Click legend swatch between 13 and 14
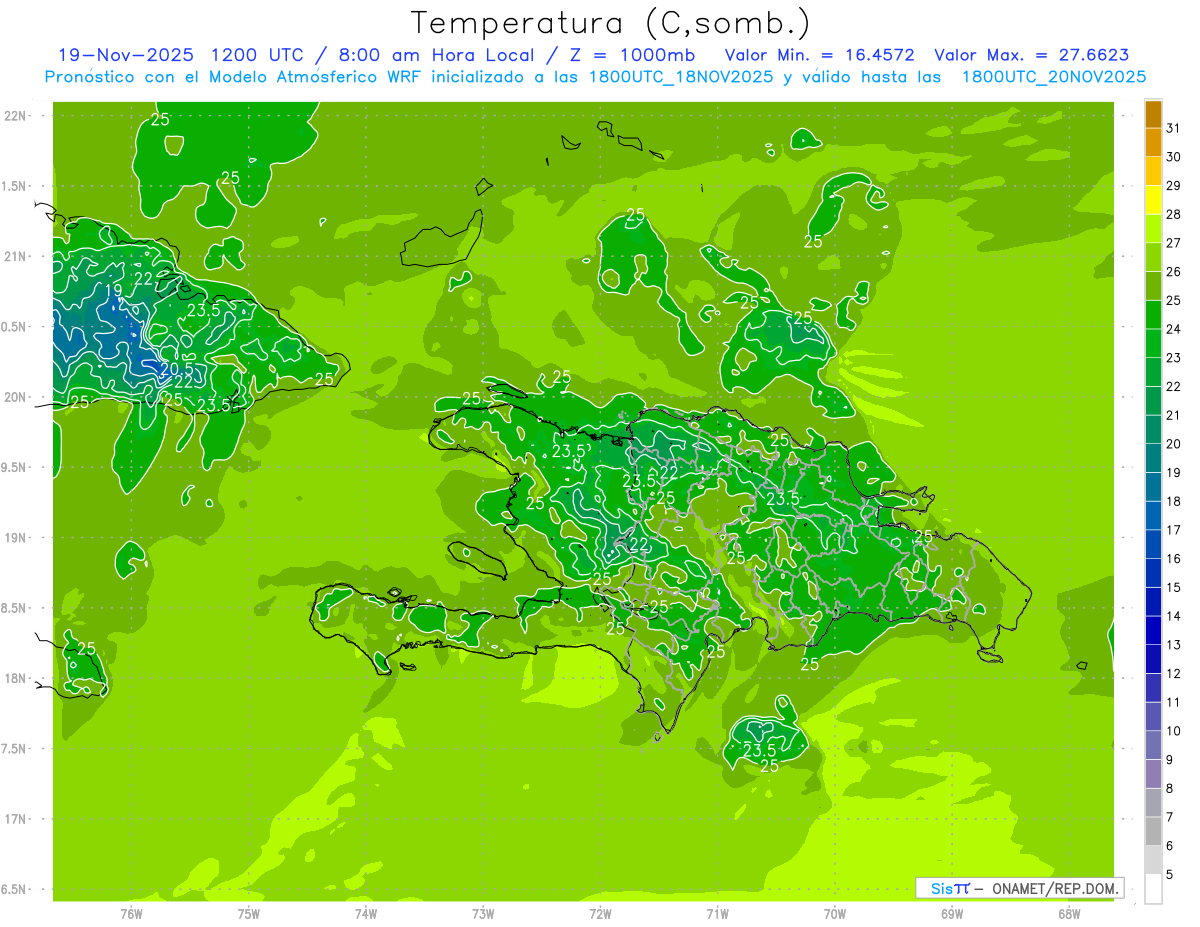 [x=1153, y=631]
